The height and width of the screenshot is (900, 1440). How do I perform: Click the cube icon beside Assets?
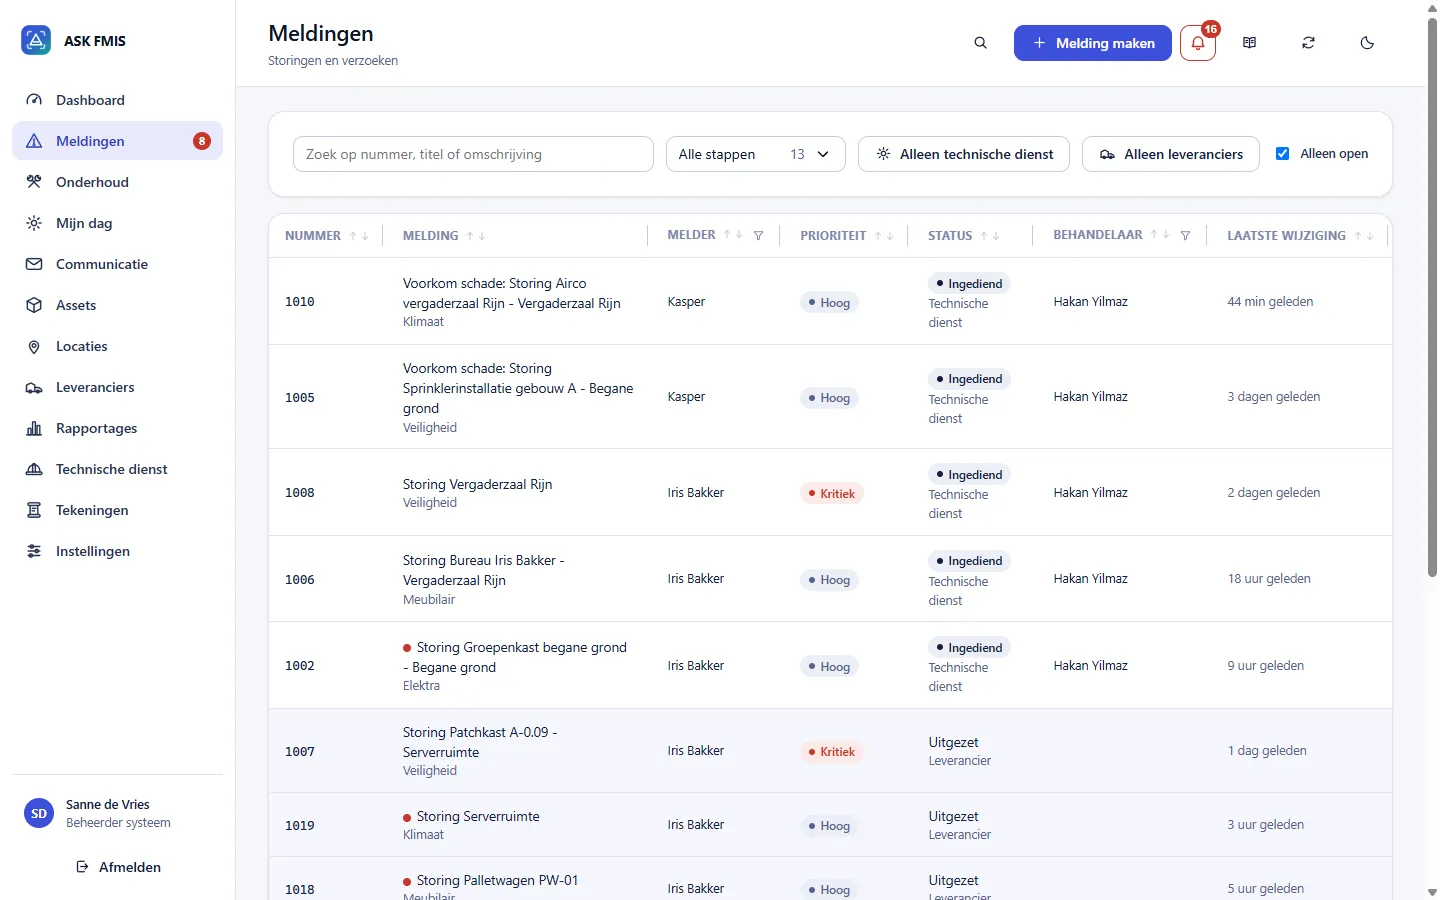[x=34, y=305]
